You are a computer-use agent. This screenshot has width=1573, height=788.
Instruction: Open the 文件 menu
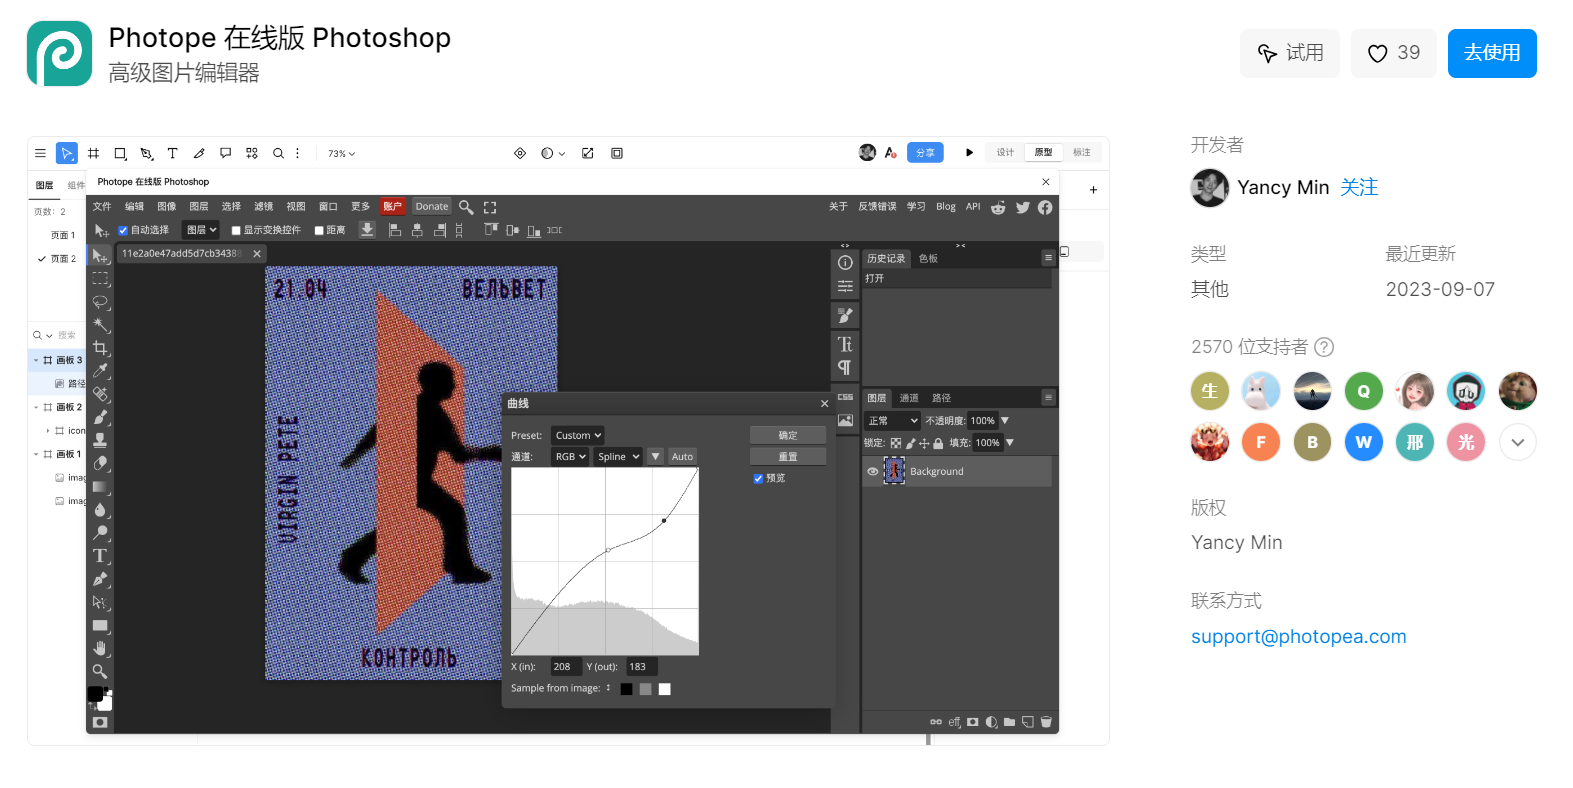pyautogui.click(x=102, y=207)
